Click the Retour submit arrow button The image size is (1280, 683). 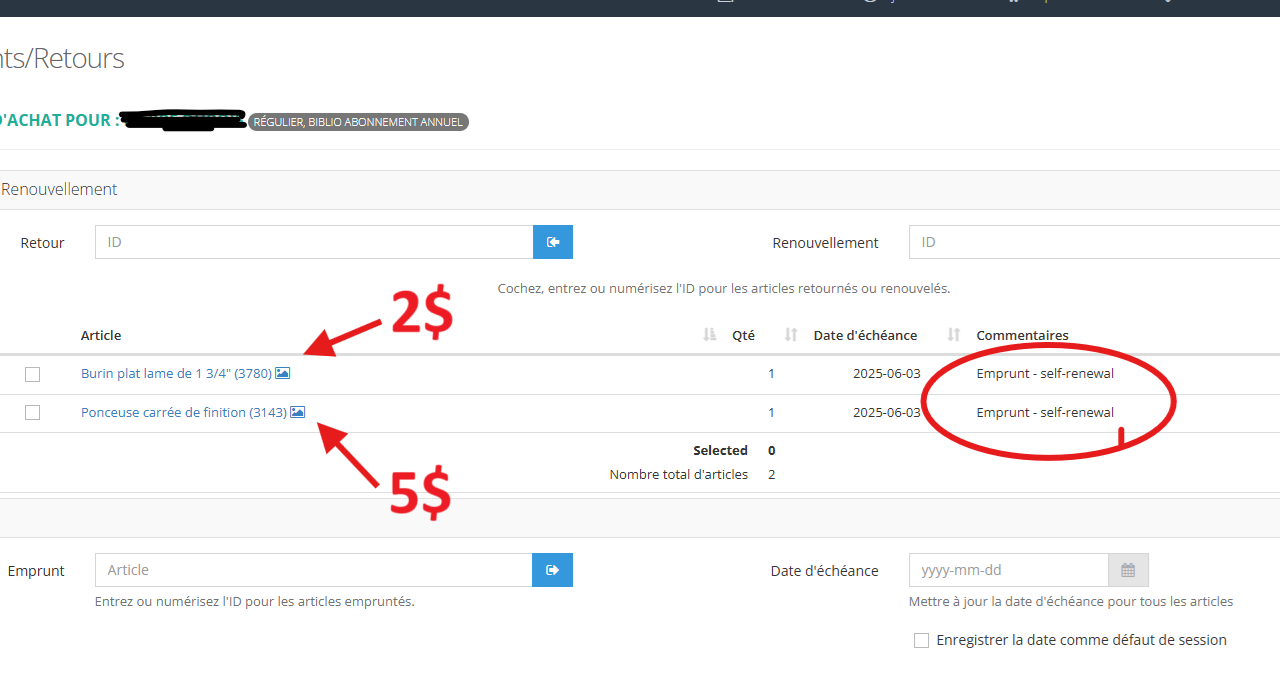(x=552, y=242)
